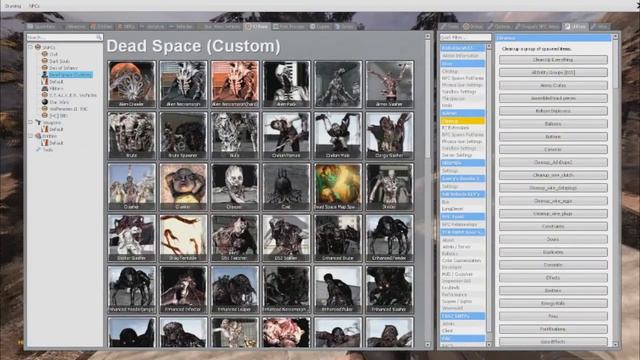This screenshot has height=360, width=640.
Task: Open the NPCs menu in top bar
Action: (x=34, y=6)
